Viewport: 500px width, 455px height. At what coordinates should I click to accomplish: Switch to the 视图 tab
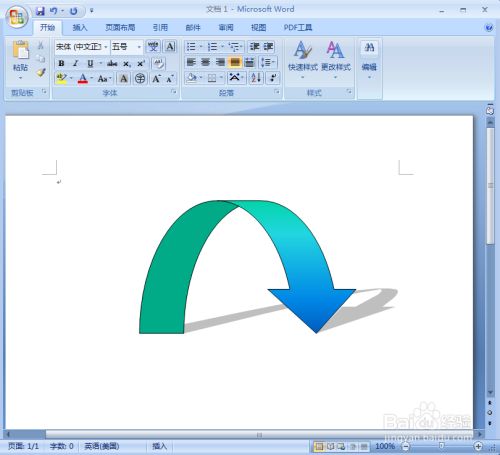pos(259,28)
